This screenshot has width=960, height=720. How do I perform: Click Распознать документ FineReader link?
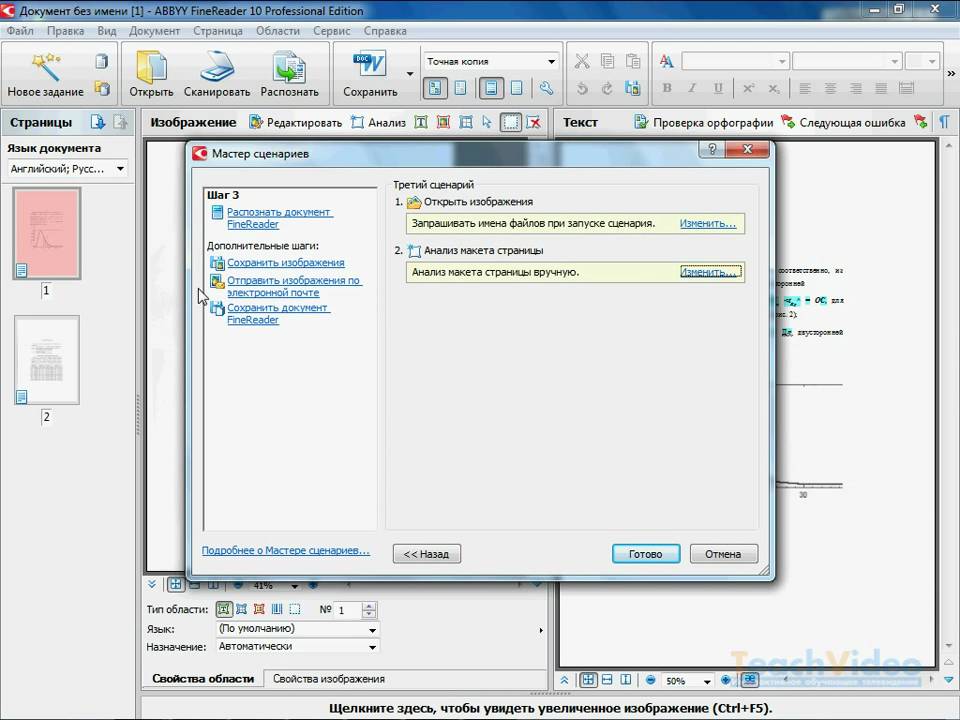coord(280,218)
